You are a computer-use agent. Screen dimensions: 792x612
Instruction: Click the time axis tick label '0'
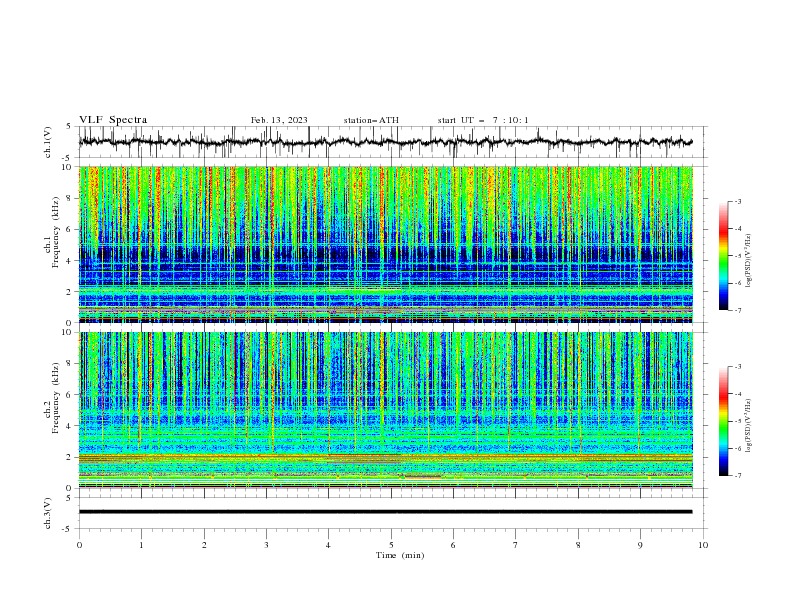pos(79,545)
